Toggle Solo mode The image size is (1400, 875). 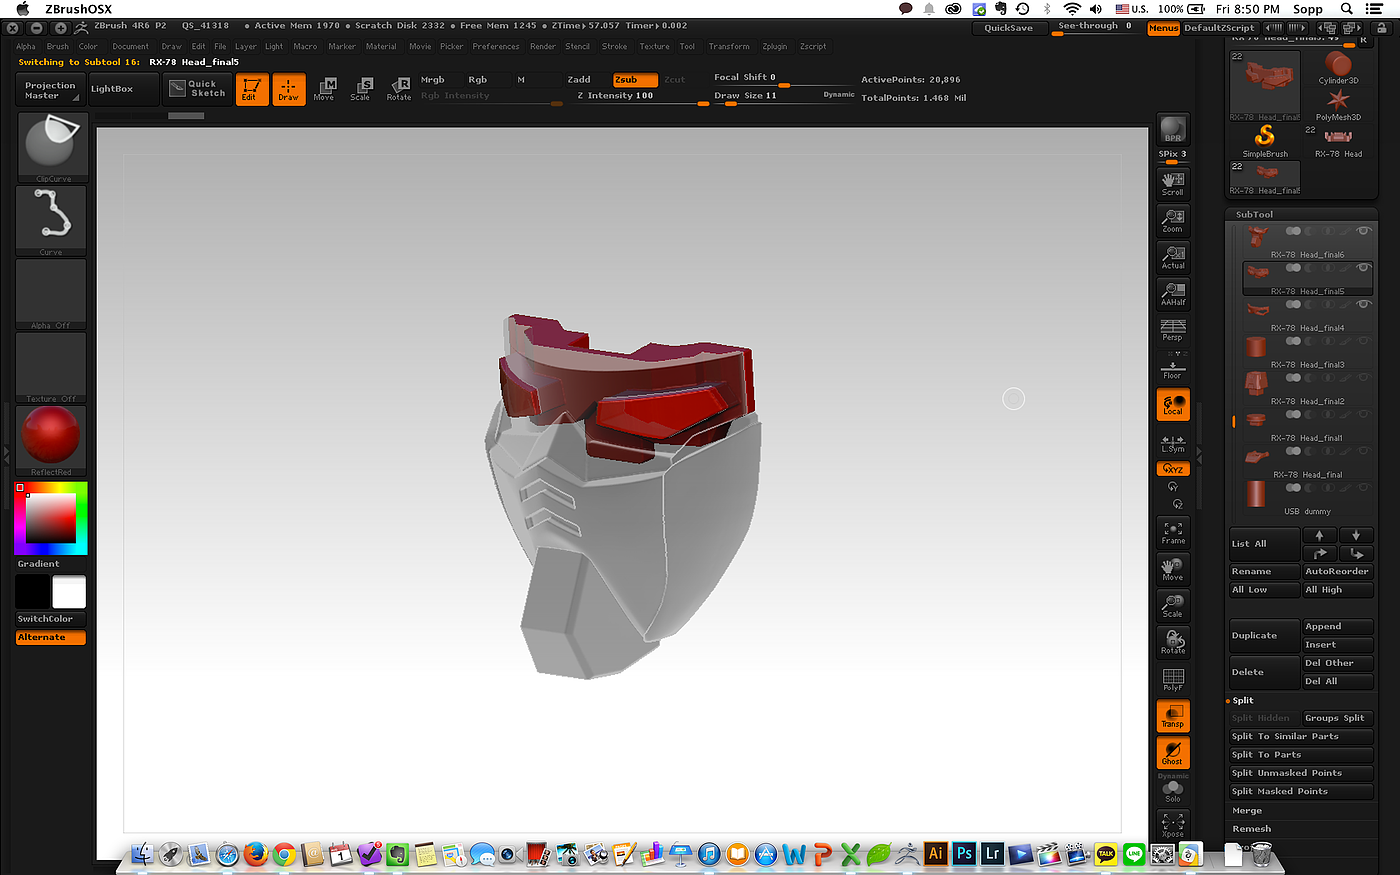(1173, 791)
